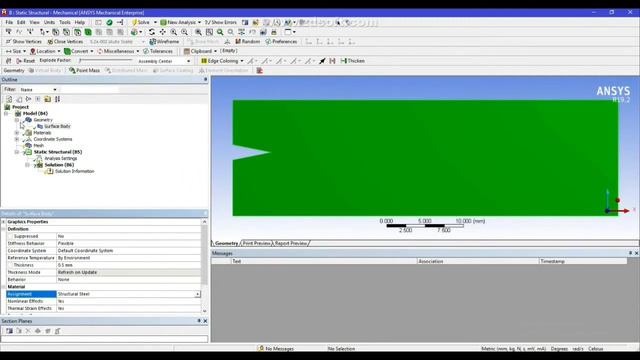This screenshot has width=640, height=360.
Task: Select Analysis Settings in the tree
Action: pos(60,158)
